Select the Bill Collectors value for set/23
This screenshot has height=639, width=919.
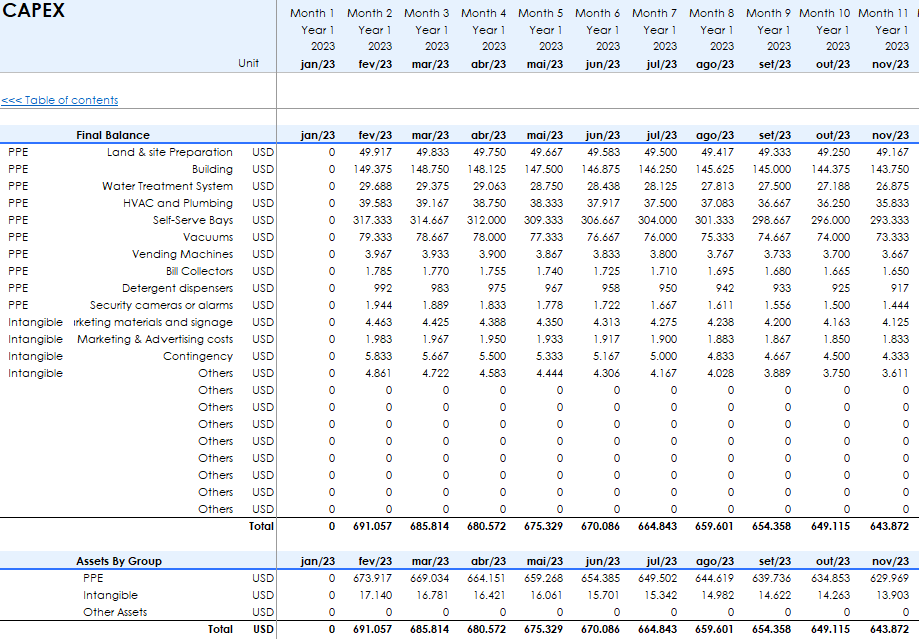coord(776,271)
